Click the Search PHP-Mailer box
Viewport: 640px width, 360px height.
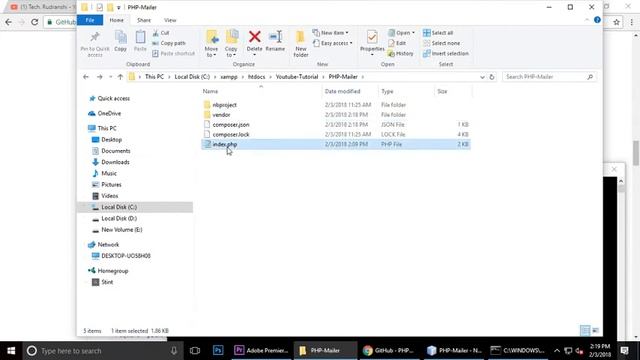click(549, 77)
